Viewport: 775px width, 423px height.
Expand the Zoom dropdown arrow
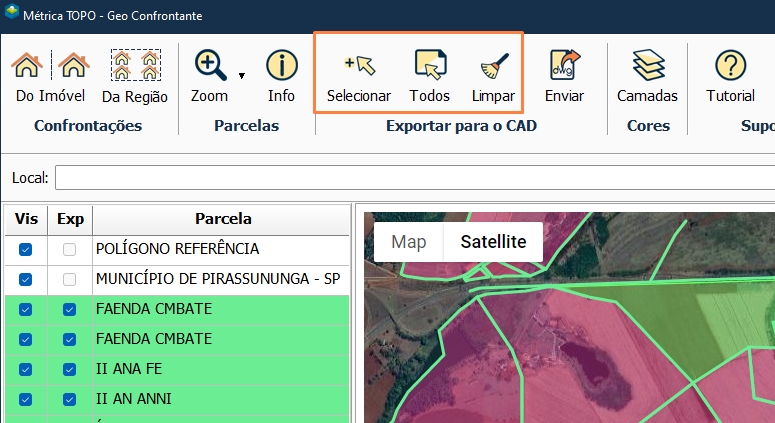(241, 76)
